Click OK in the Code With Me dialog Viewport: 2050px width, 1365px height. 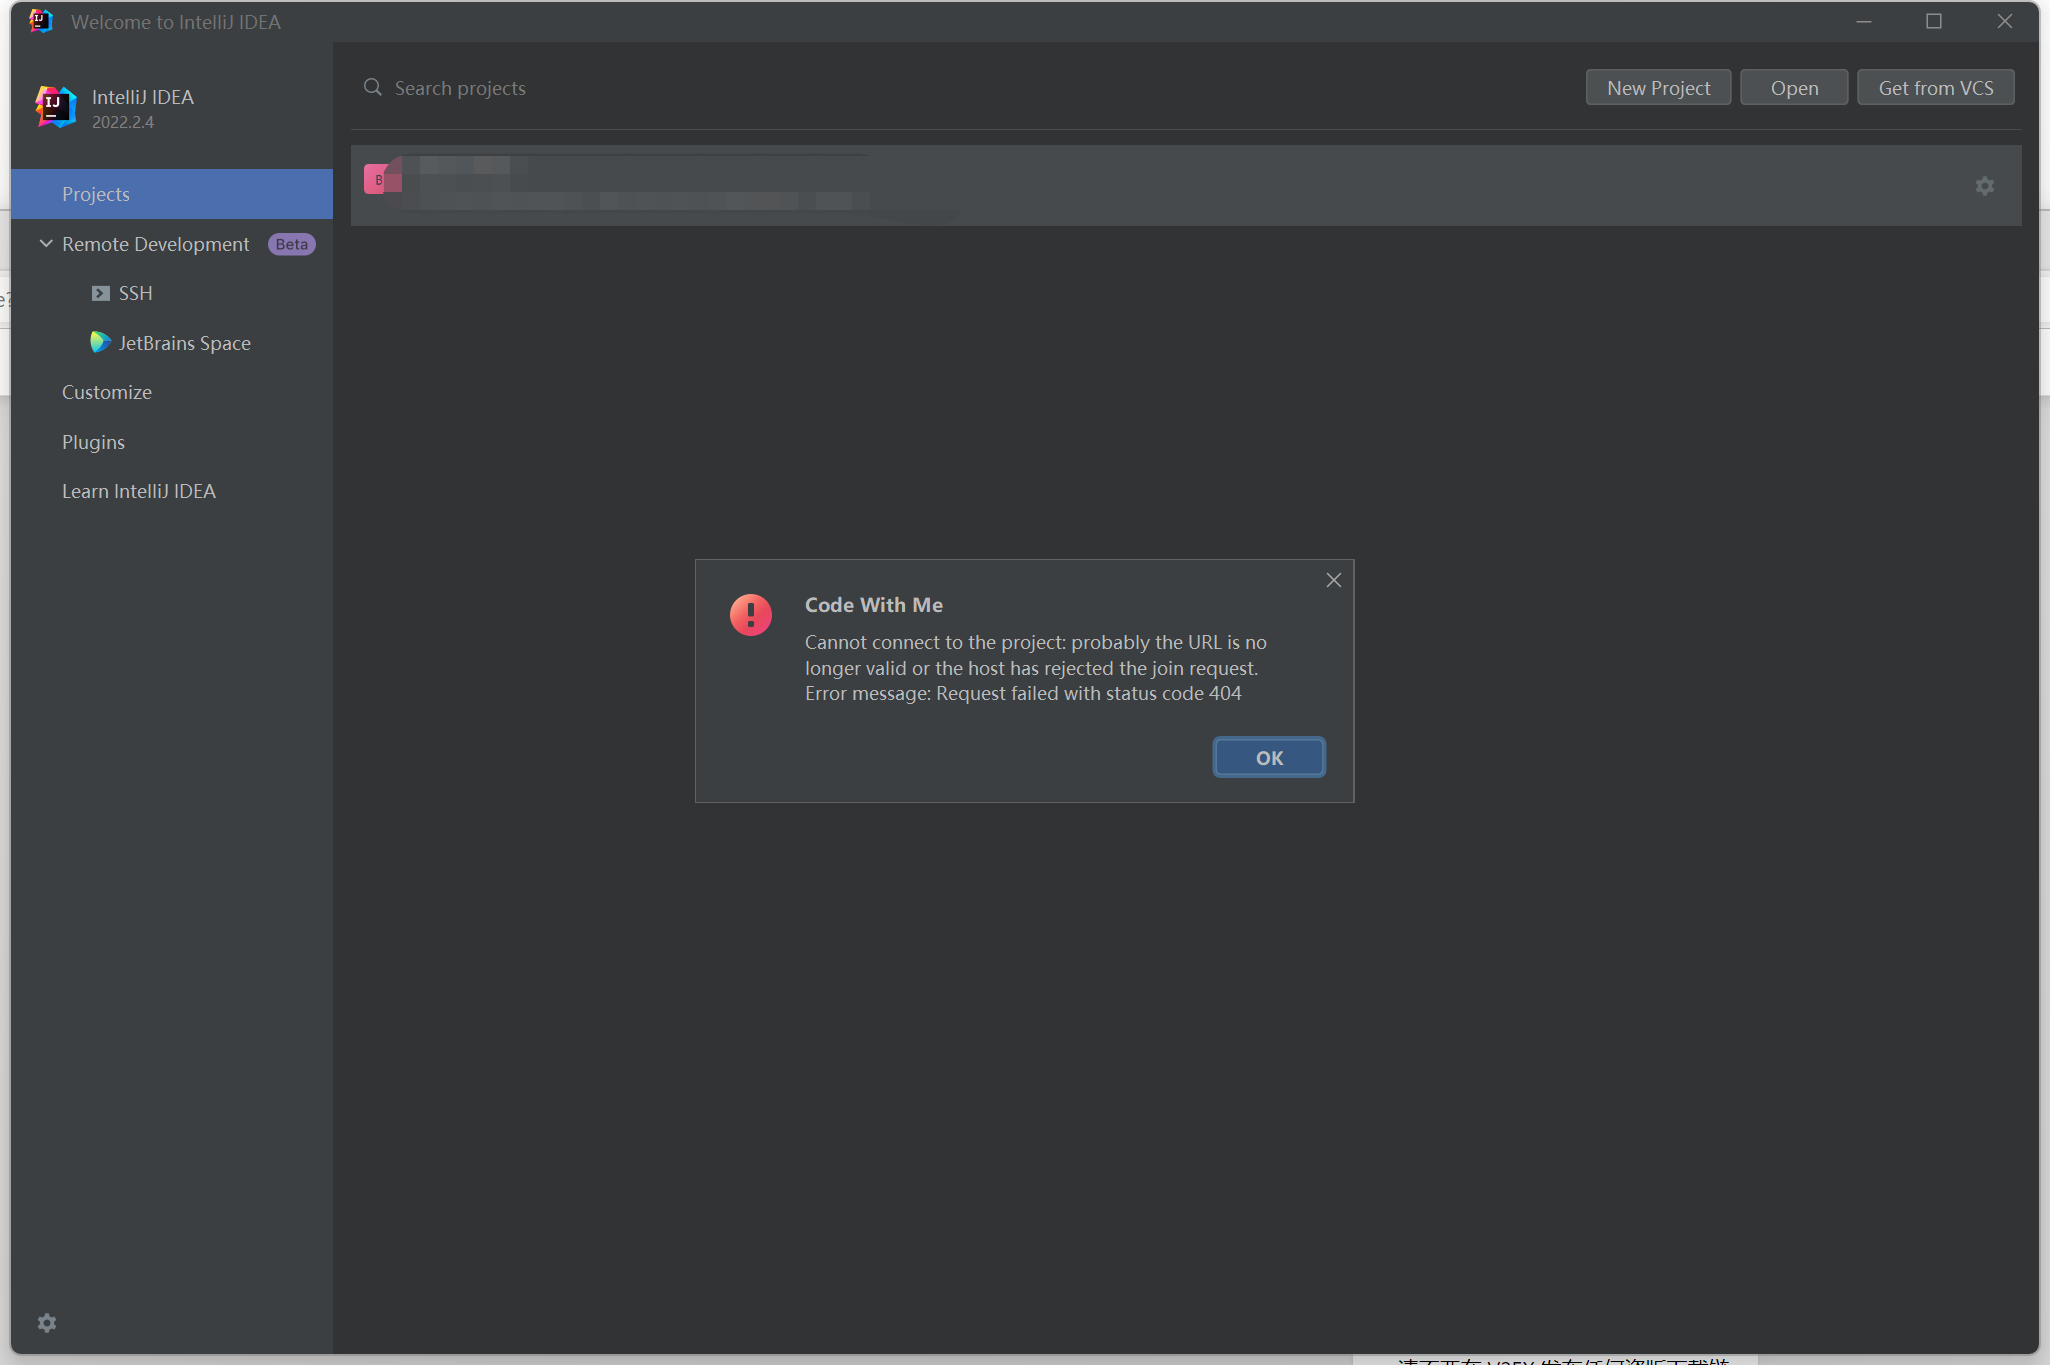click(x=1269, y=757)
